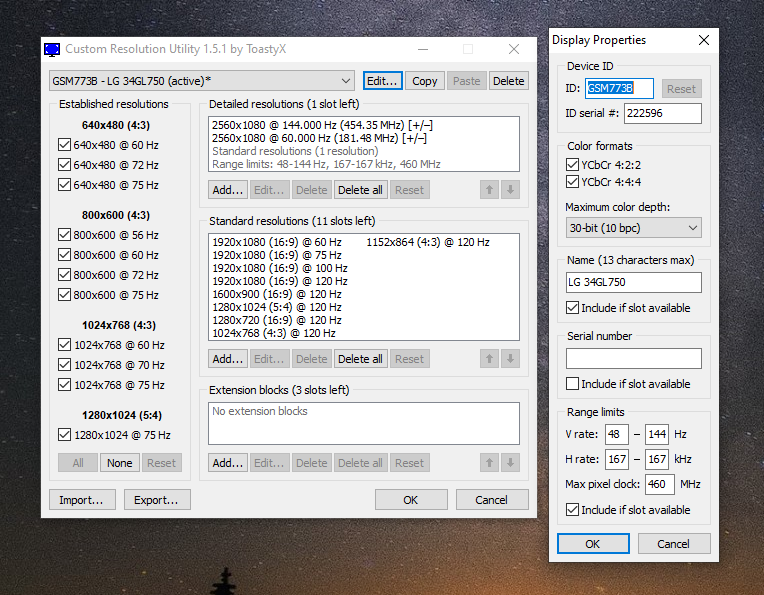The width and height of the screenshot is (764, 595).
Task: Select 2560x1080 @ 60.000 Hz detailed resolution
Action: (x=320, y=138)
